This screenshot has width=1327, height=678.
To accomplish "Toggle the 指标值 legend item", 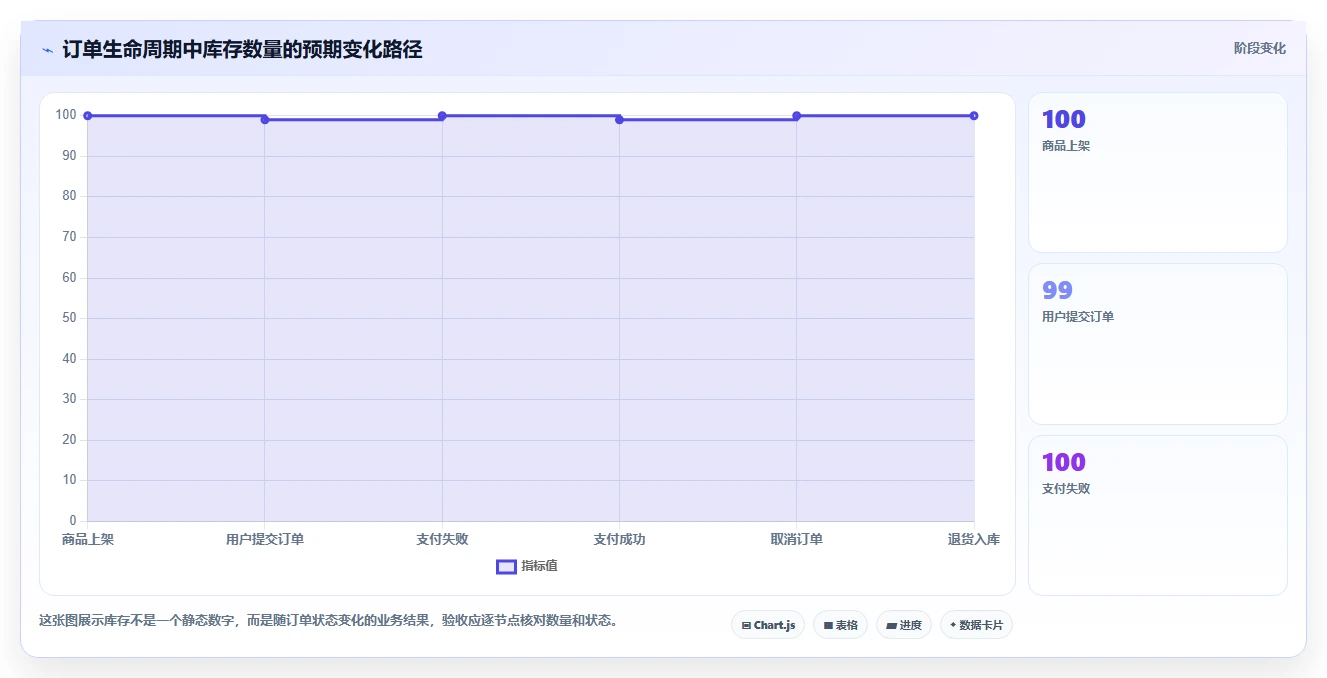I will (527, 566).
